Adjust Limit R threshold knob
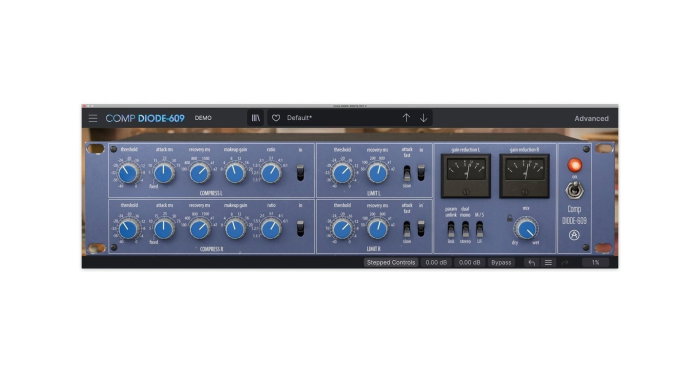 coord(342,229)
